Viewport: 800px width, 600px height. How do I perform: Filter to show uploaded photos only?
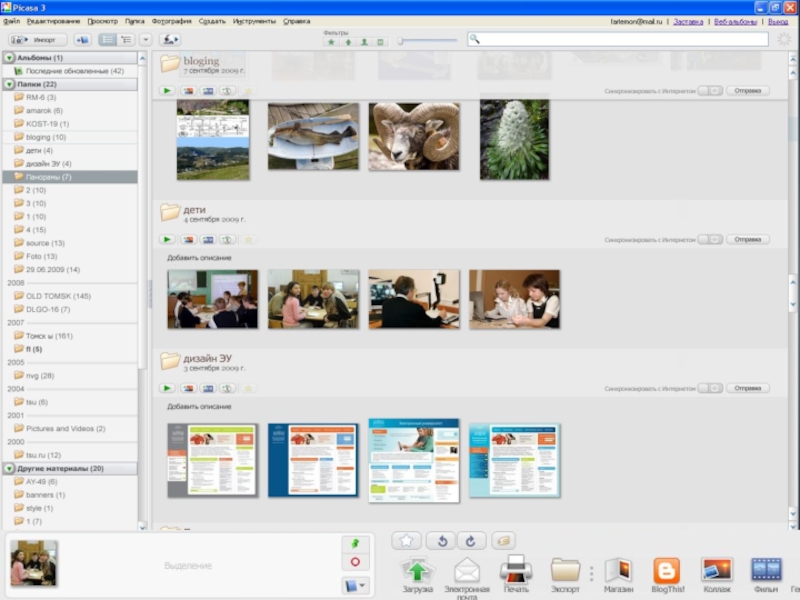(x=348, y=42)
